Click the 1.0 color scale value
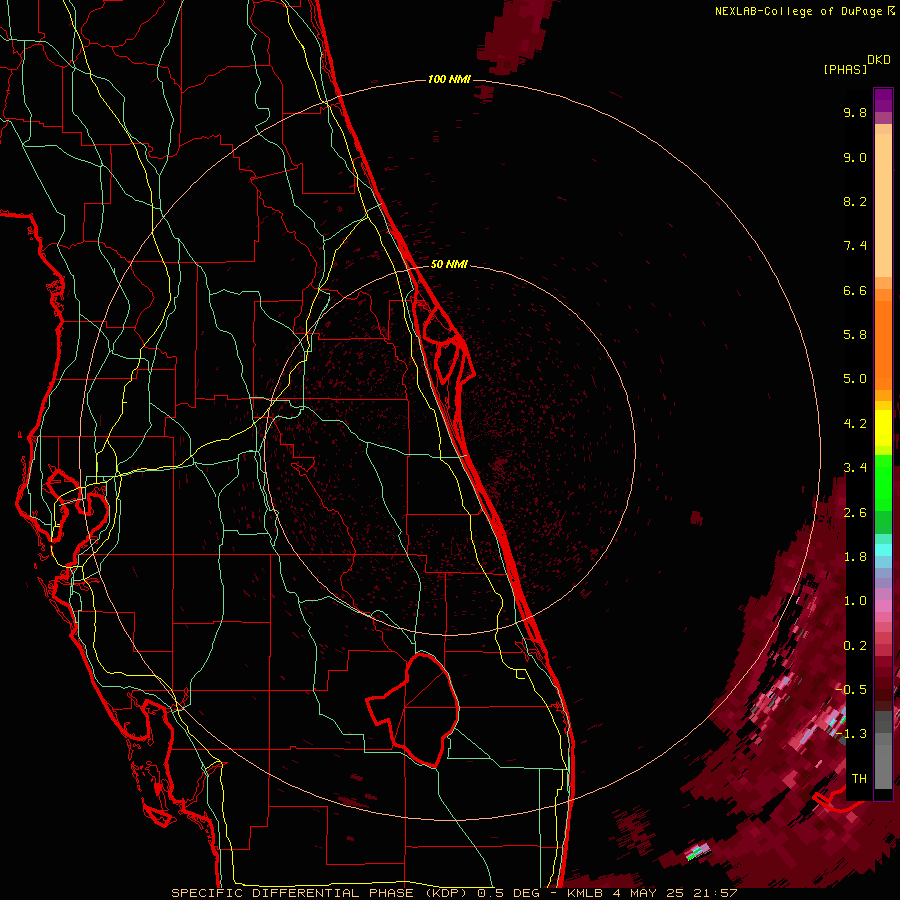 click(855, 601)
